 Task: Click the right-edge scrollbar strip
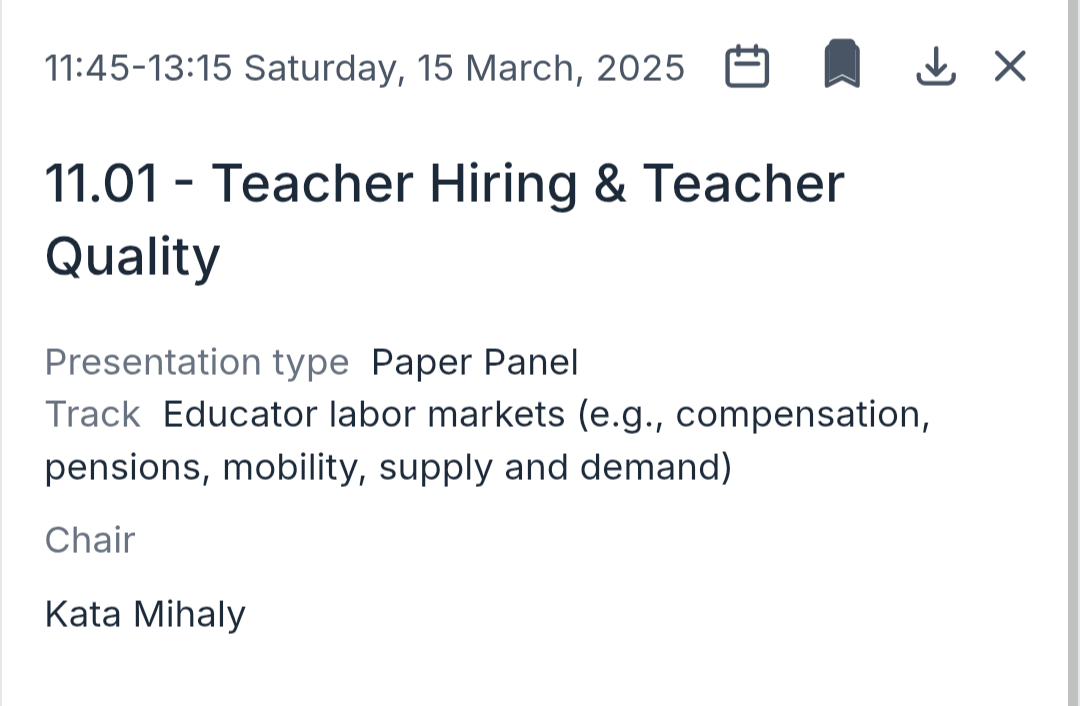coord(1073,353)
